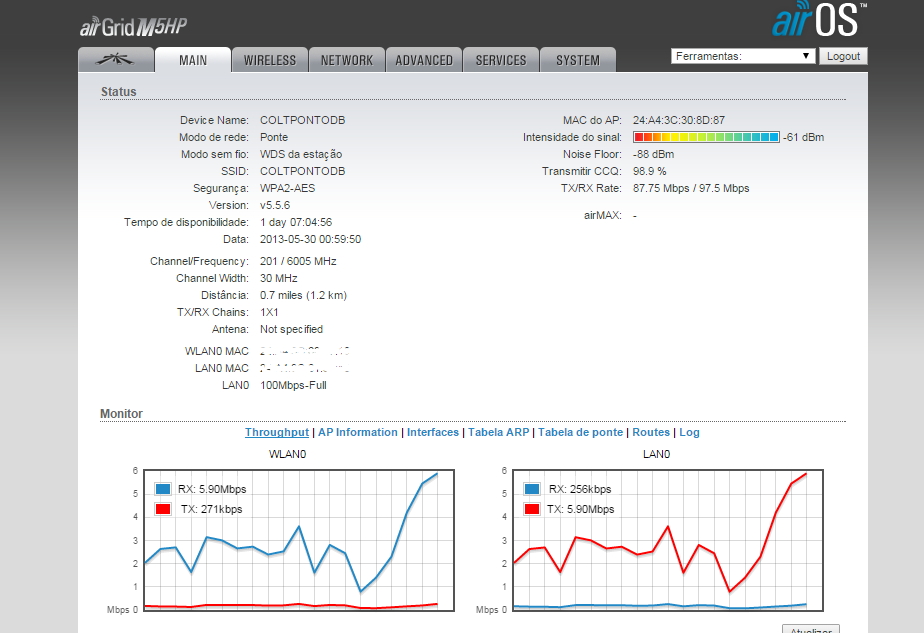924x633 pixels.
Task: Show the Throughput monitor
Action: [x=277, y=432]
